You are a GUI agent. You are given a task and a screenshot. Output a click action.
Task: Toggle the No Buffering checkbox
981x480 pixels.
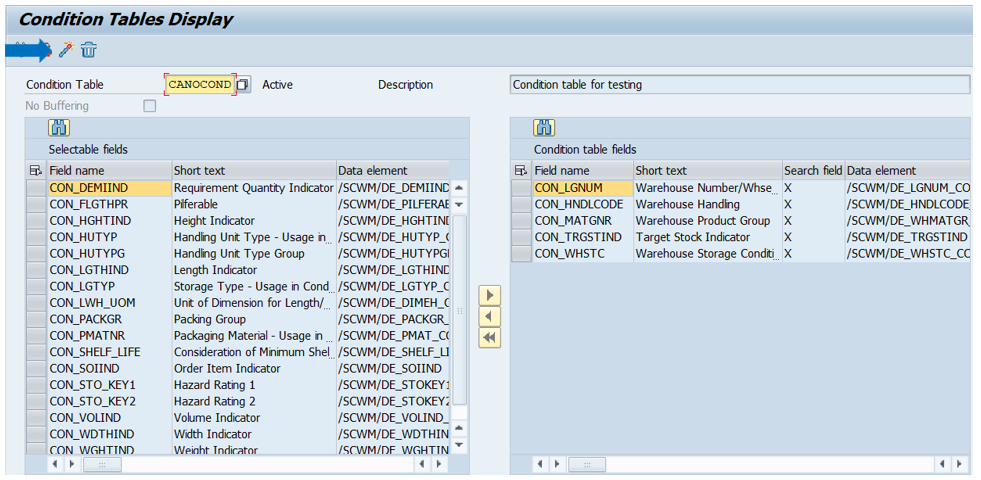coord(149,106)
